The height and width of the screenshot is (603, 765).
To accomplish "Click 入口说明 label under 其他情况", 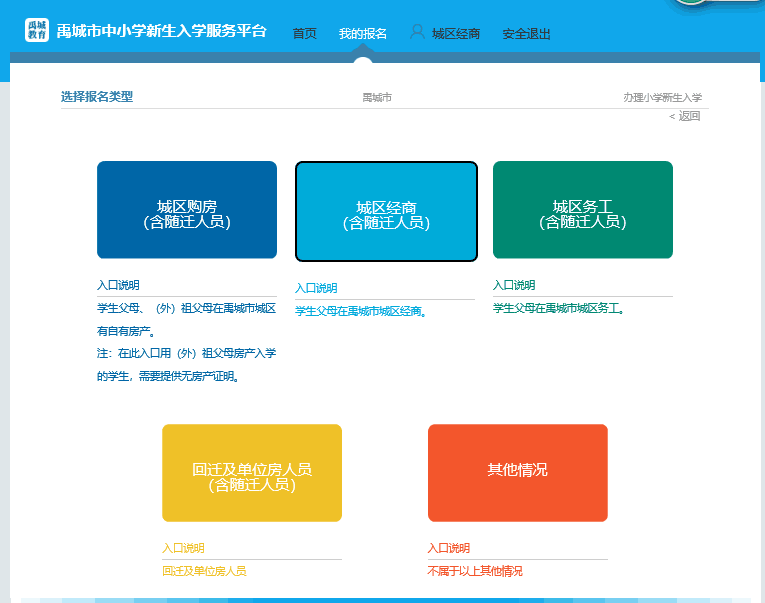I will (448, 548).
